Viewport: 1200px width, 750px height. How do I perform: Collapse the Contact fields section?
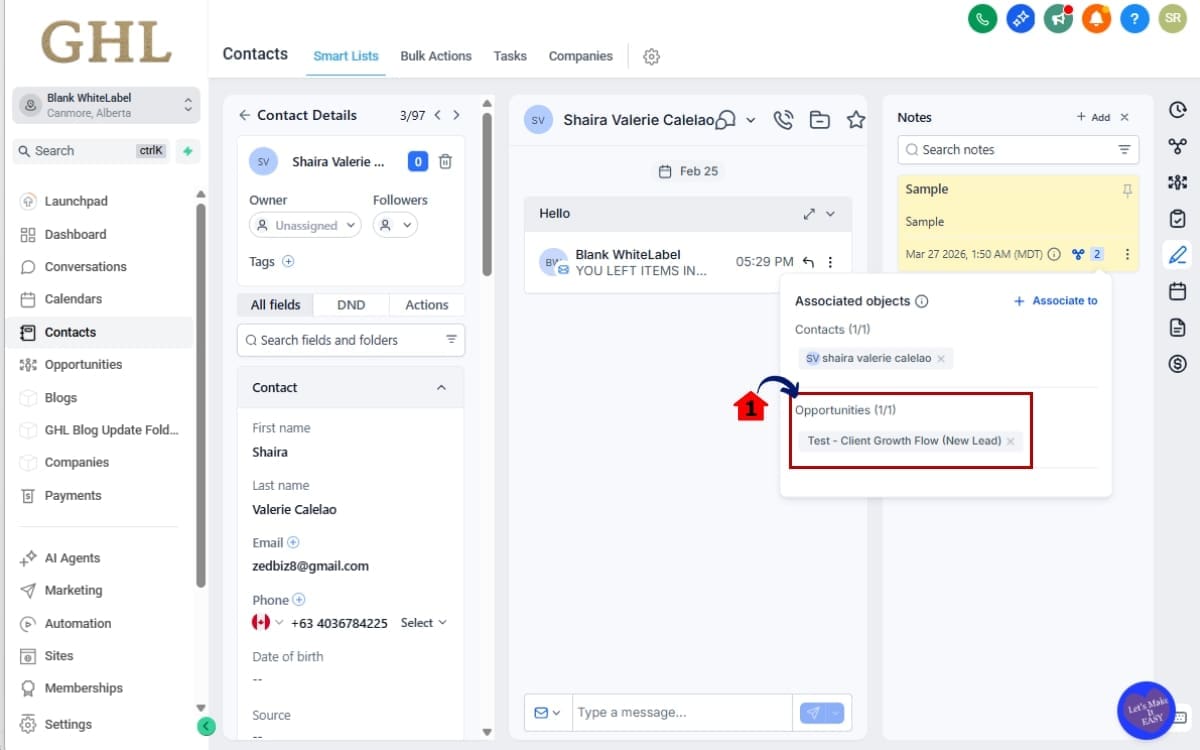[x=441, y=388]
